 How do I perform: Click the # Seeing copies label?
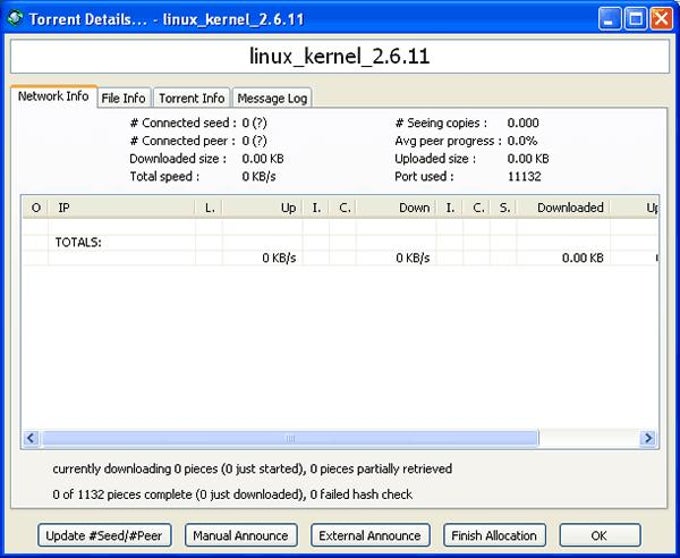click(441, 123)
